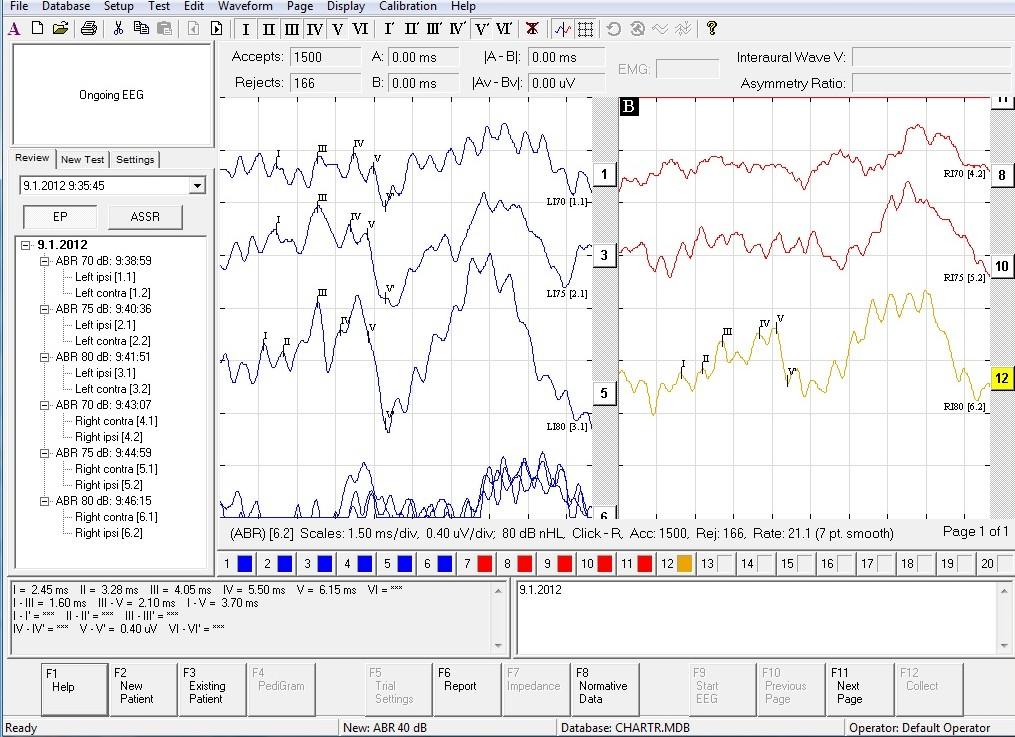
Task: Open the Waveform menu
Action: (245, 6)
